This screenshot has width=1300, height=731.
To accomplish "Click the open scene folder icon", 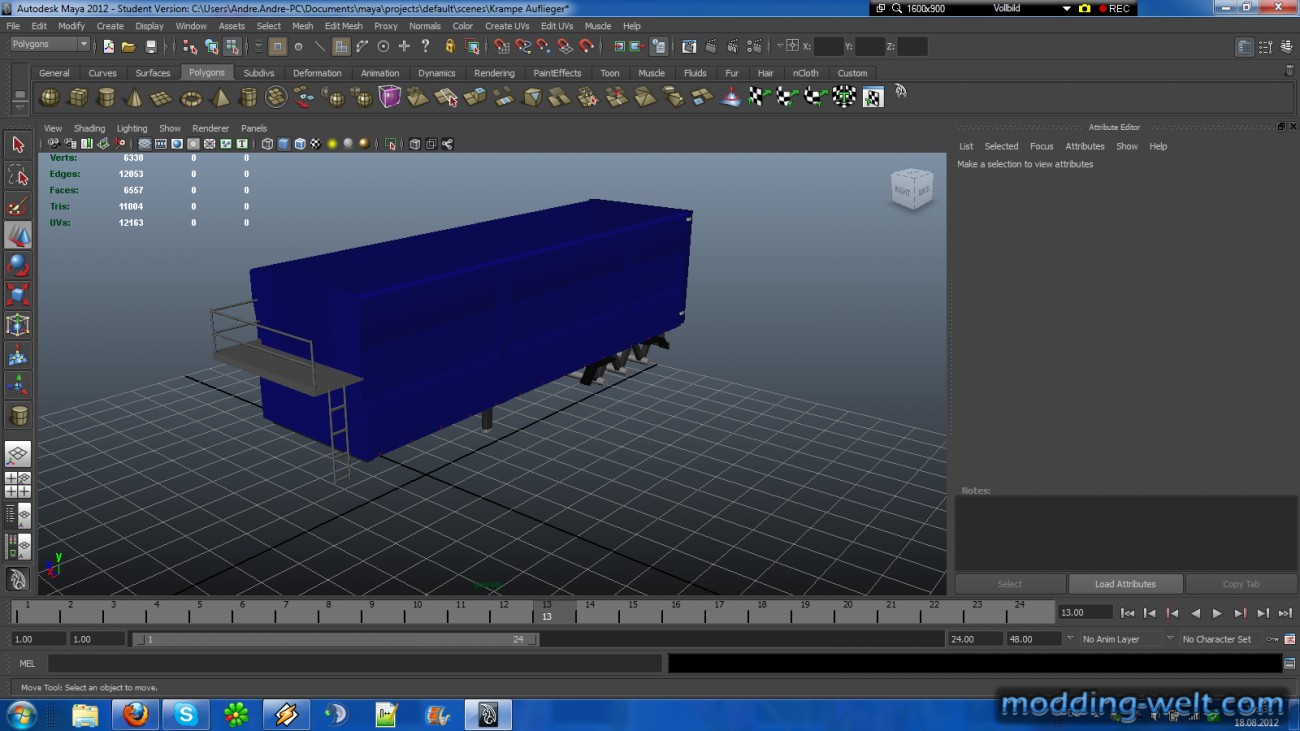I will coord(129,46).
